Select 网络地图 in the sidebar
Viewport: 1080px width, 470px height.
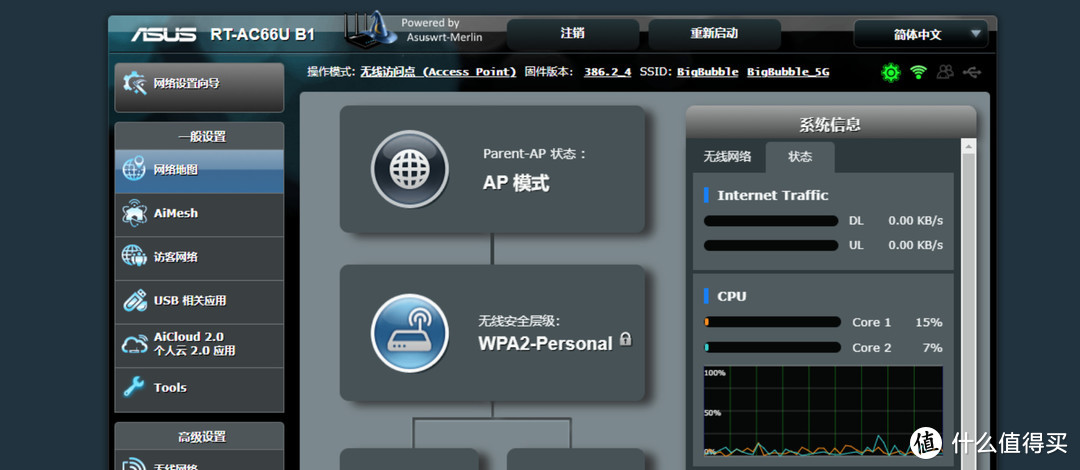coord(199,171)
